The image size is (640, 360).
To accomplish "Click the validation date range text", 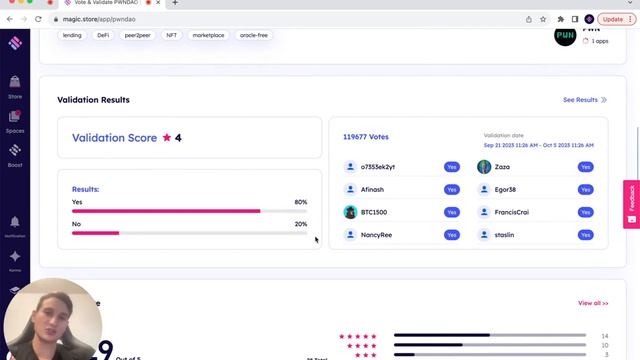I will tap(538, 145).
